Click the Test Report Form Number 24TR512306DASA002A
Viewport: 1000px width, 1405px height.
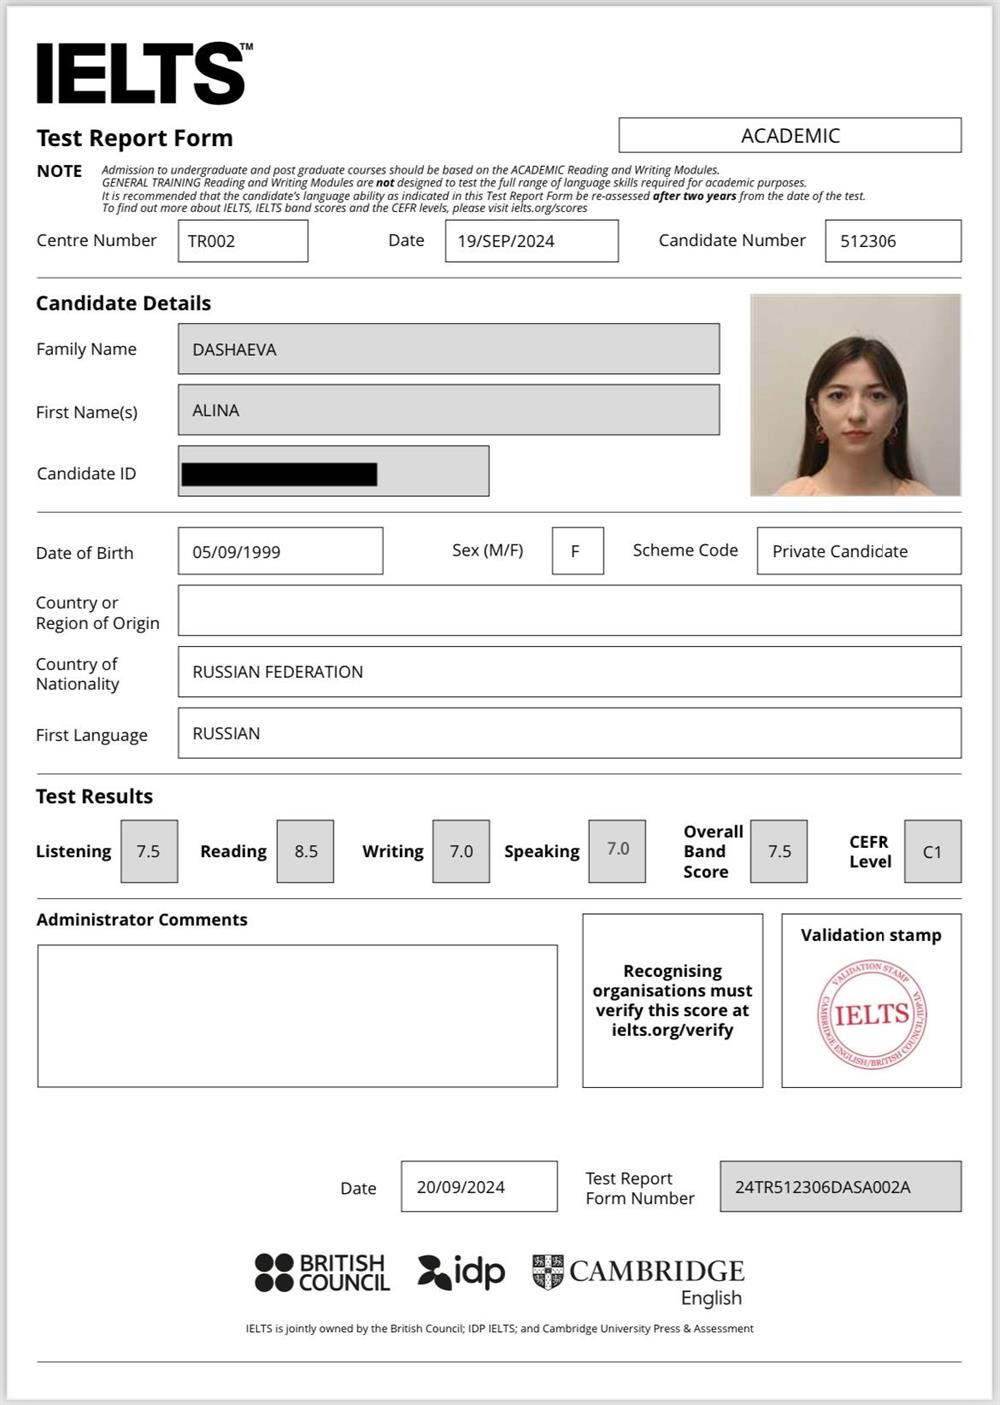point(841,1187)
